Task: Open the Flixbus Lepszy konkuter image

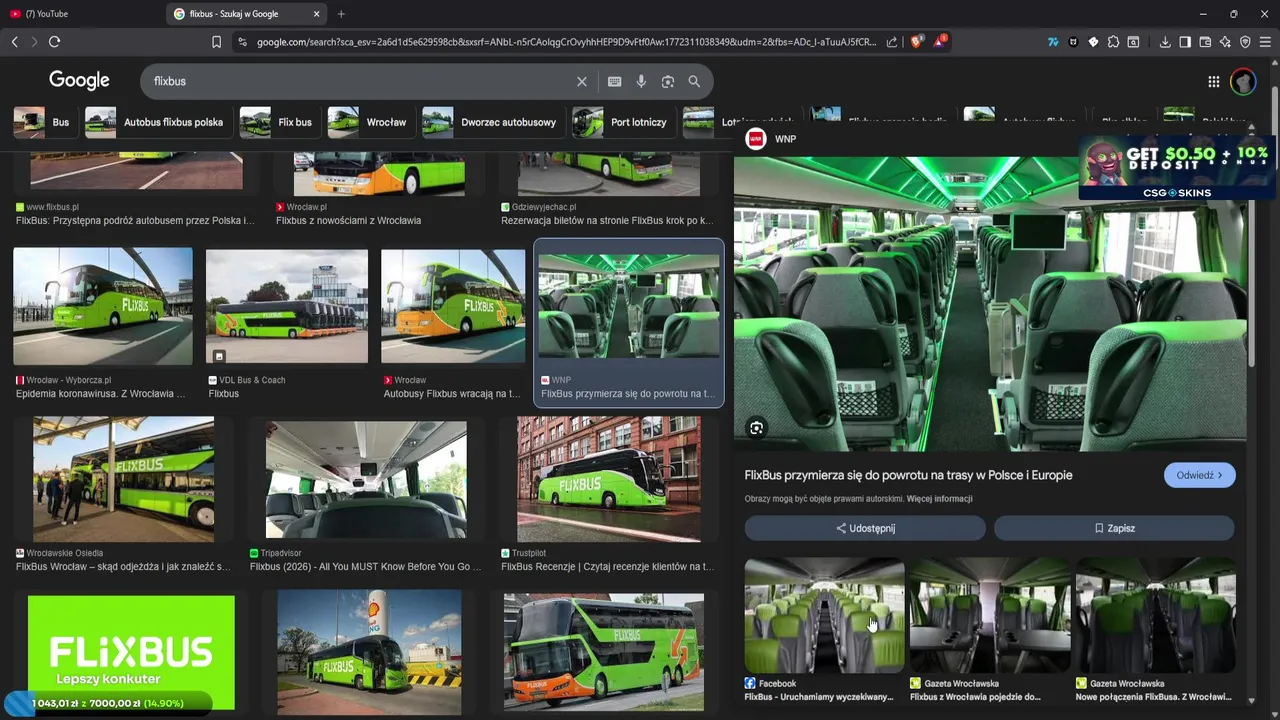Action: 131,653
